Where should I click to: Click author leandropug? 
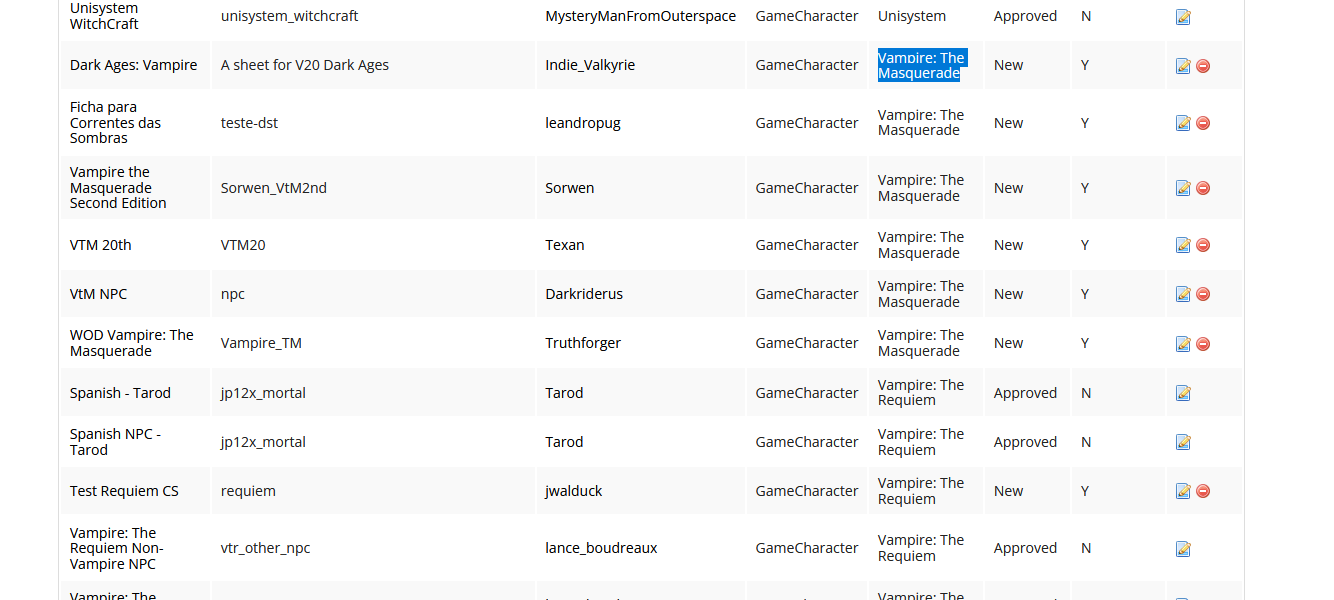(583, 123)
